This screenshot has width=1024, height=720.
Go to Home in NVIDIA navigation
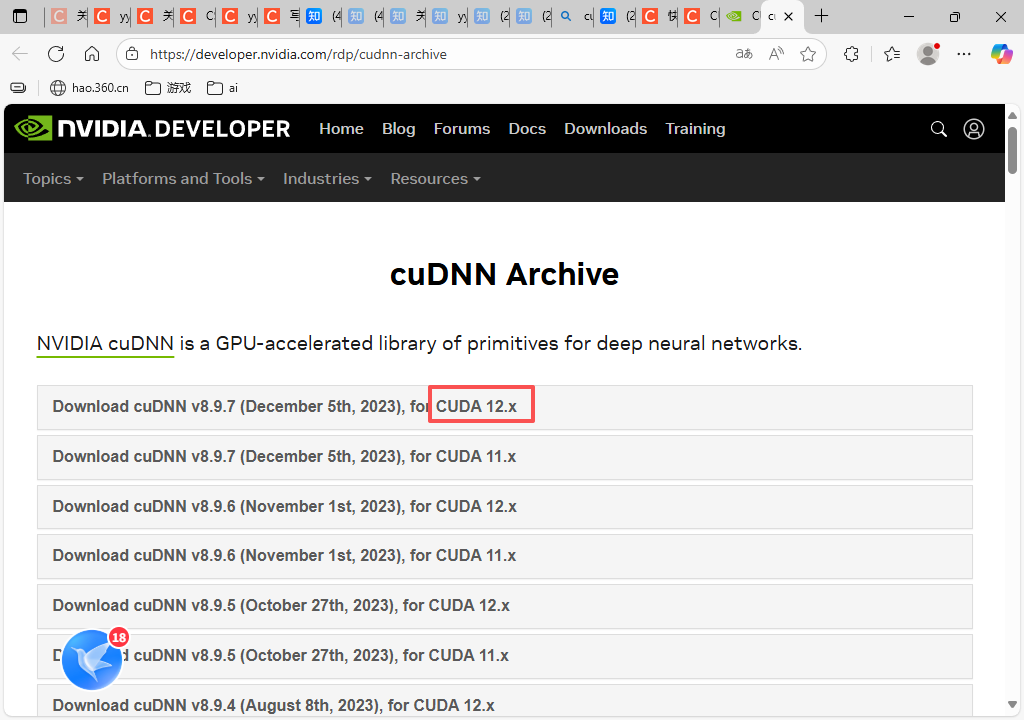pyautogui.click(x=341, y=129)
